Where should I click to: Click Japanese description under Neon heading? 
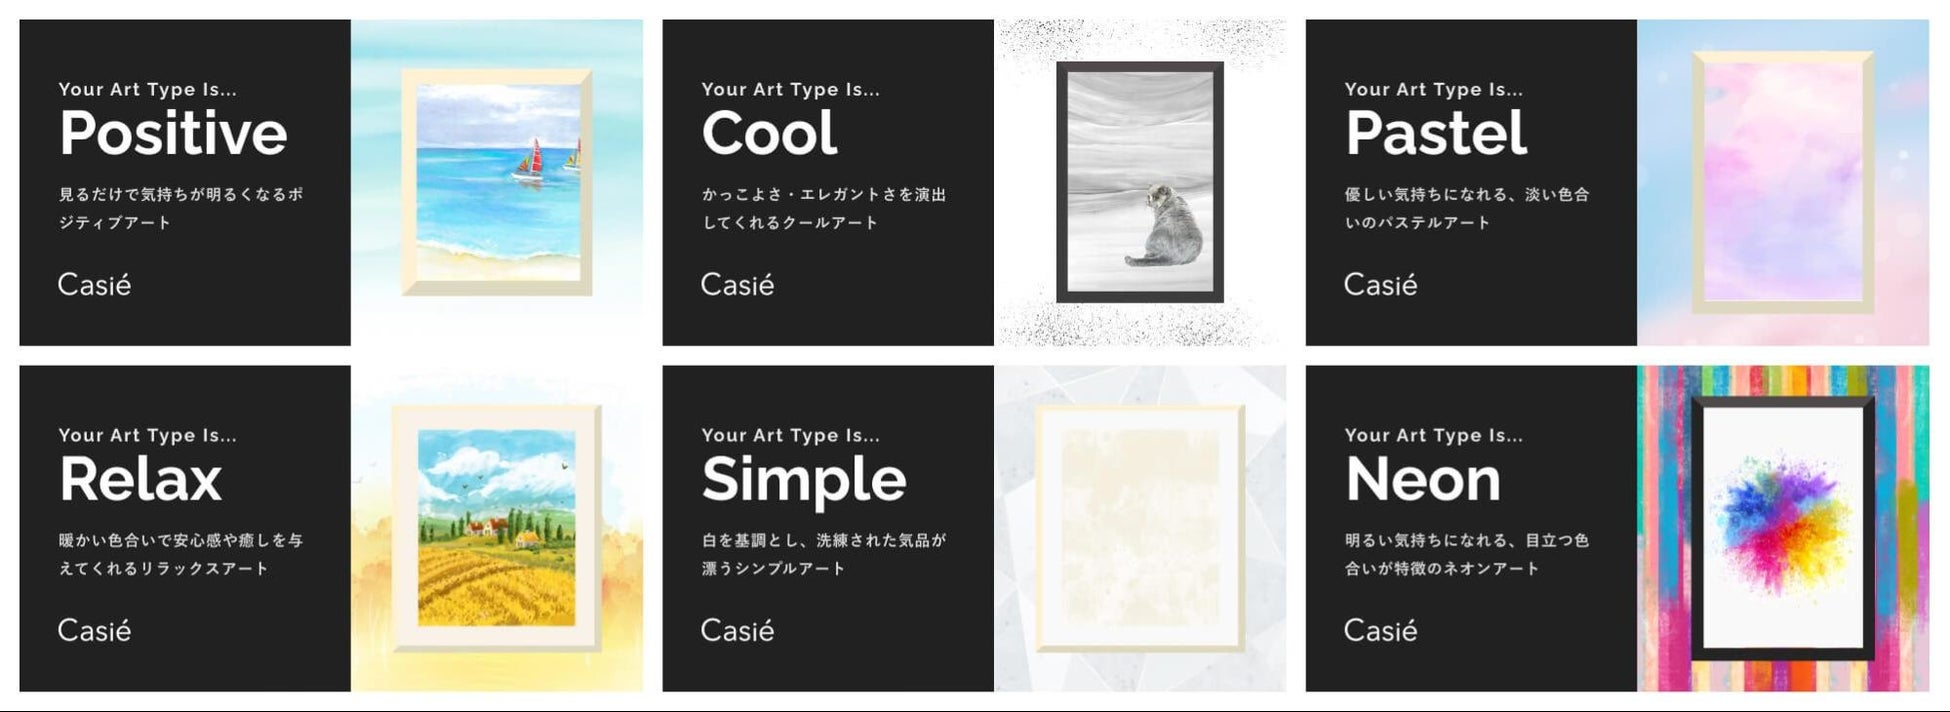(1467, 554)
